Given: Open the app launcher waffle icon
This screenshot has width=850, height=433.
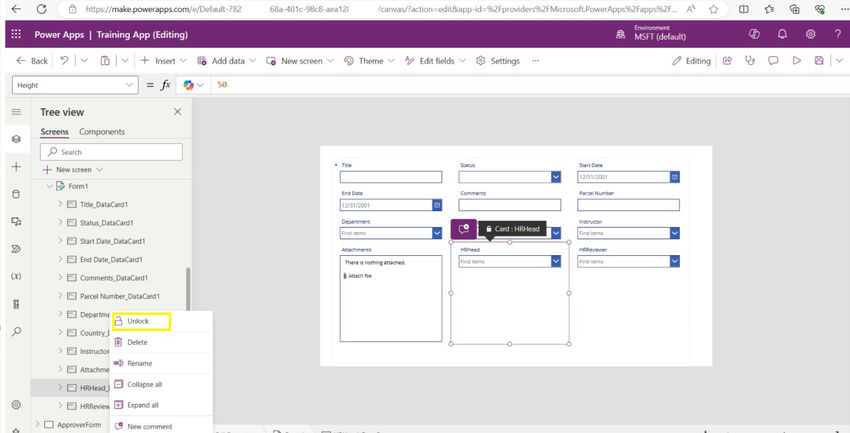Looking at the screenshot, I should click(16, 34).
